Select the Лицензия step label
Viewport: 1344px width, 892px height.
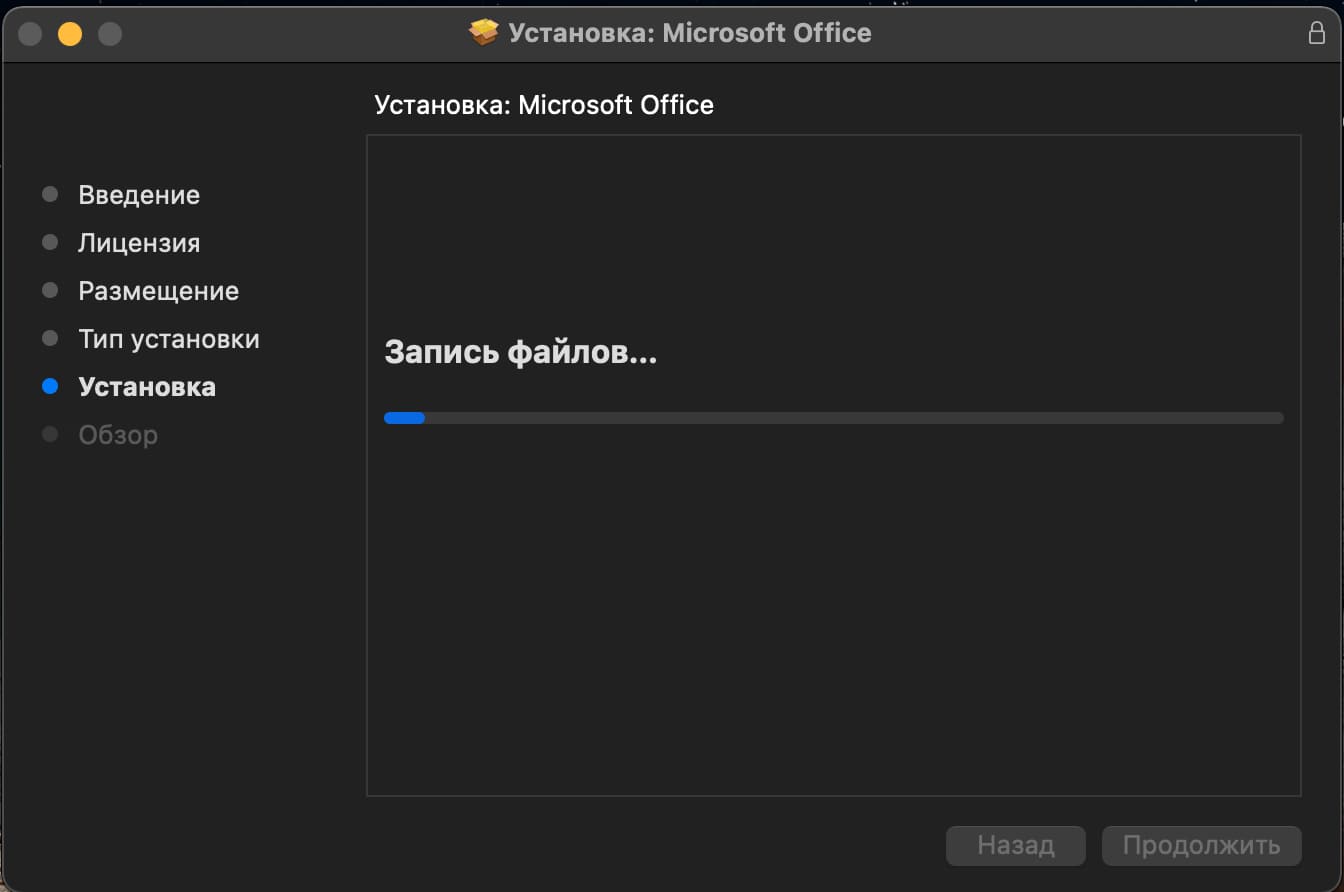(x=139, y=243)
